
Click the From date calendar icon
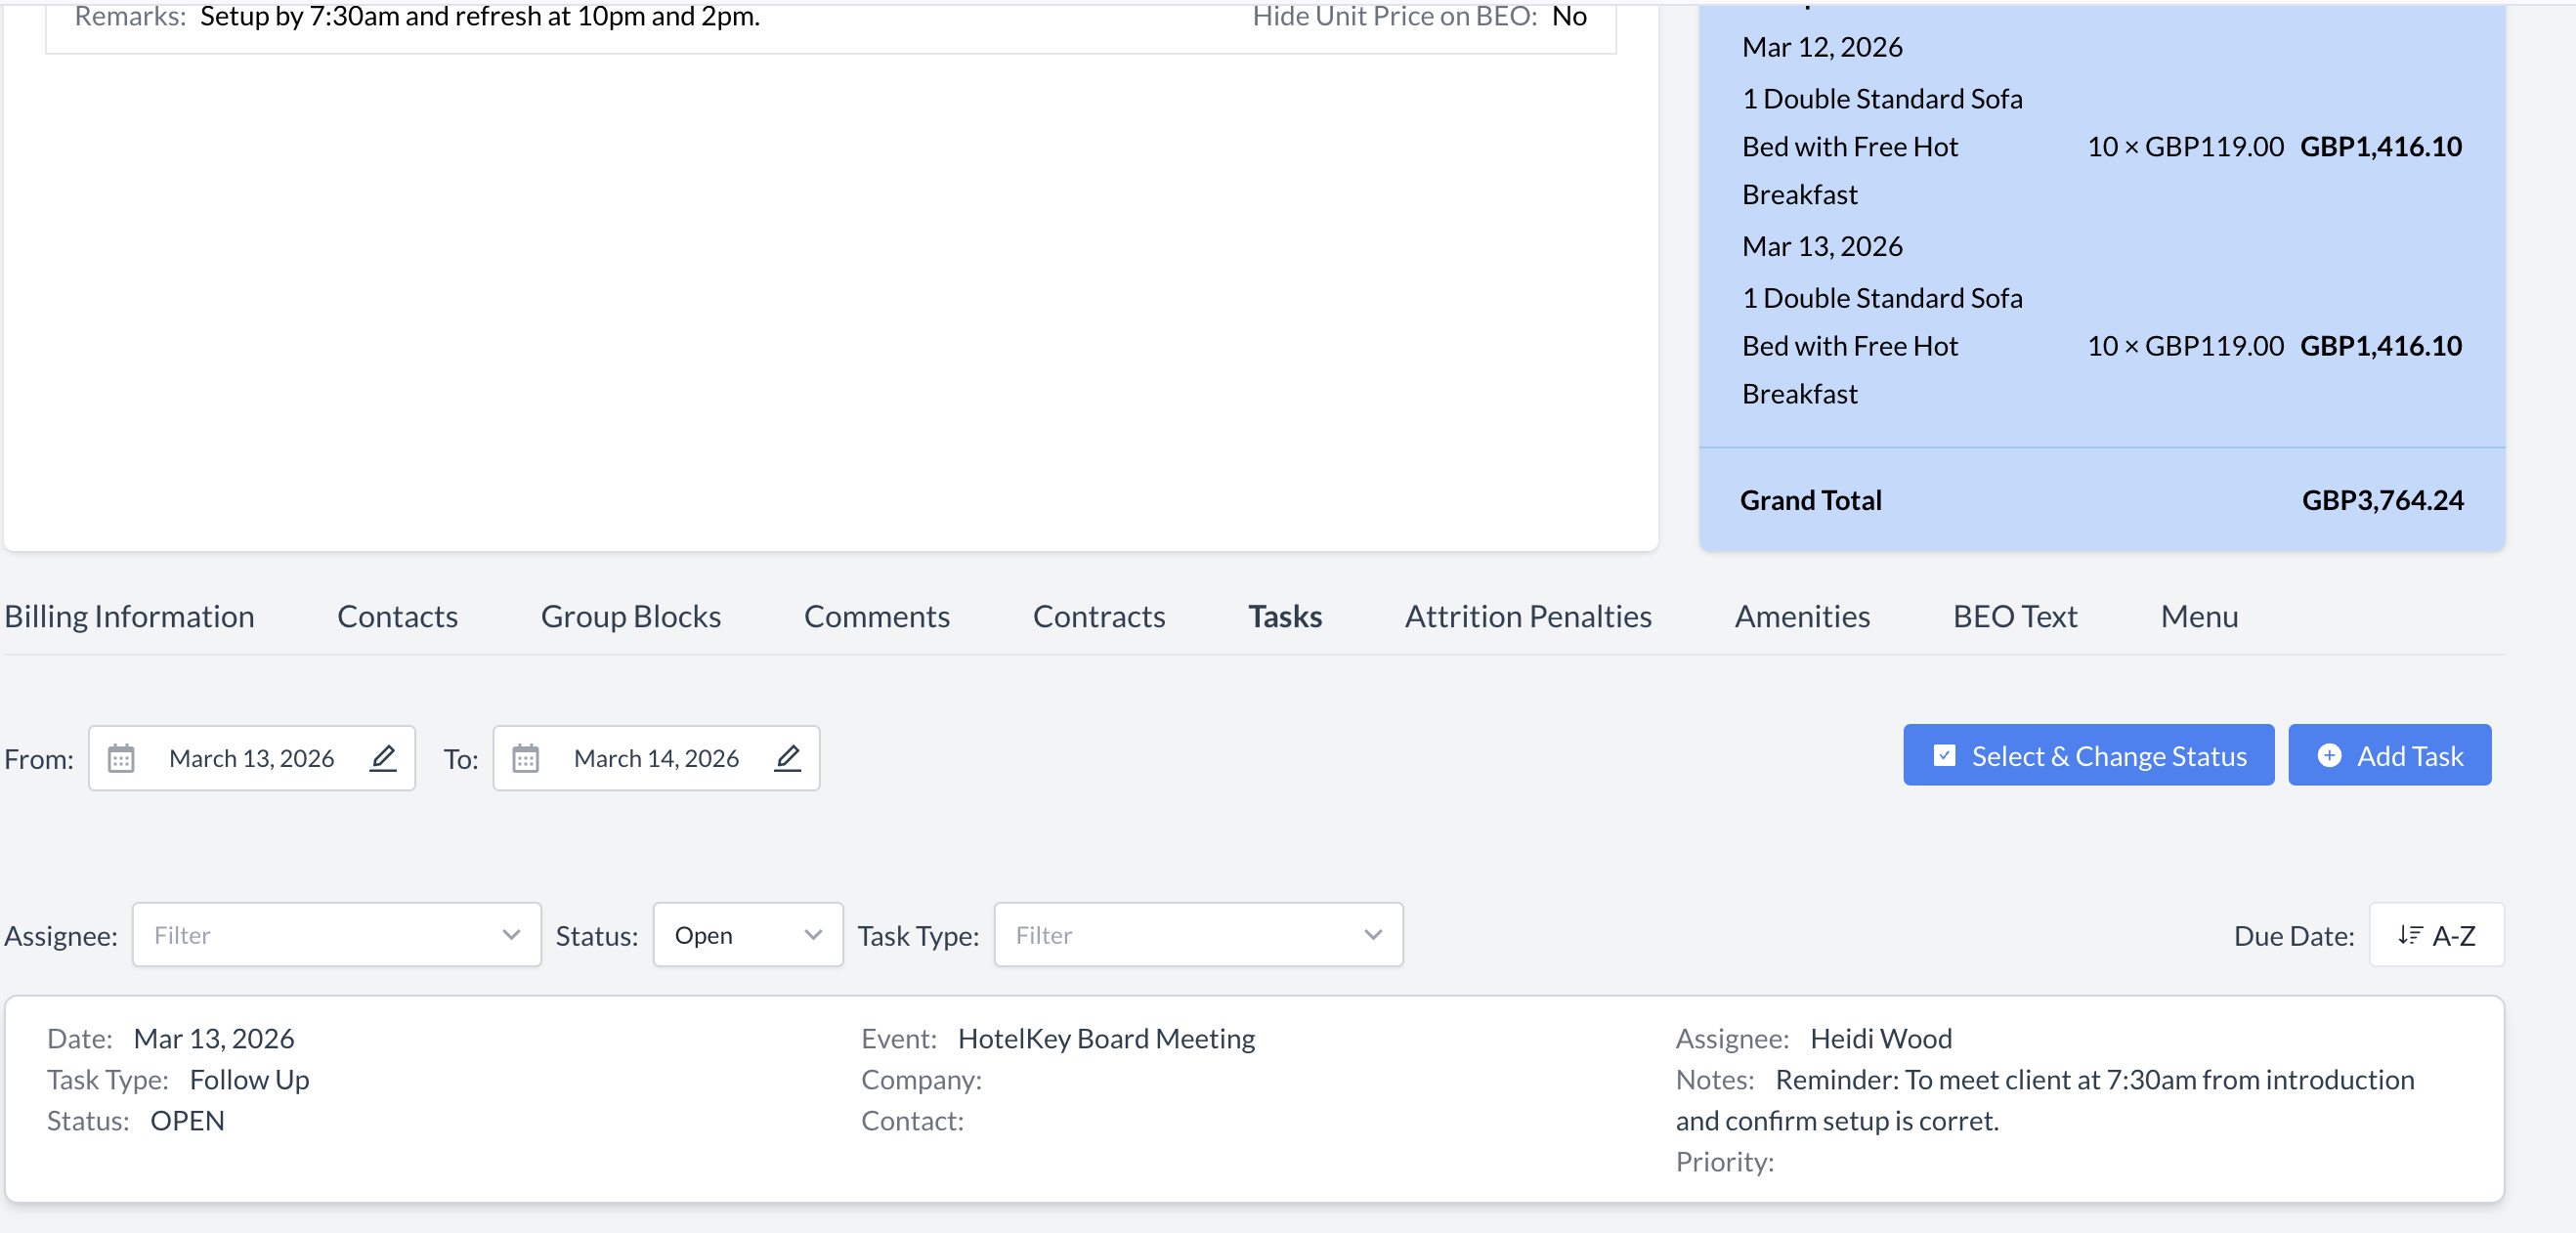point(121,758)
